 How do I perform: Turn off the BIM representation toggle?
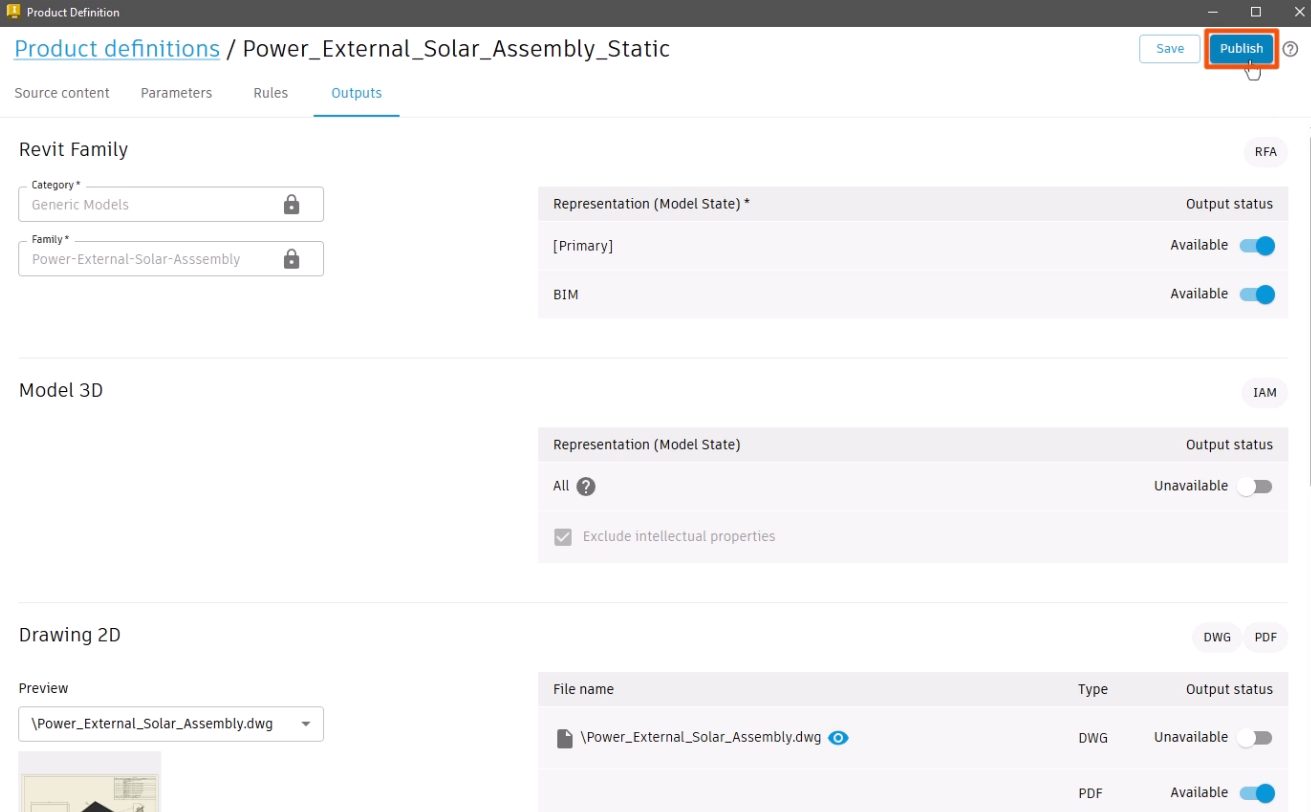(1257, 295)
